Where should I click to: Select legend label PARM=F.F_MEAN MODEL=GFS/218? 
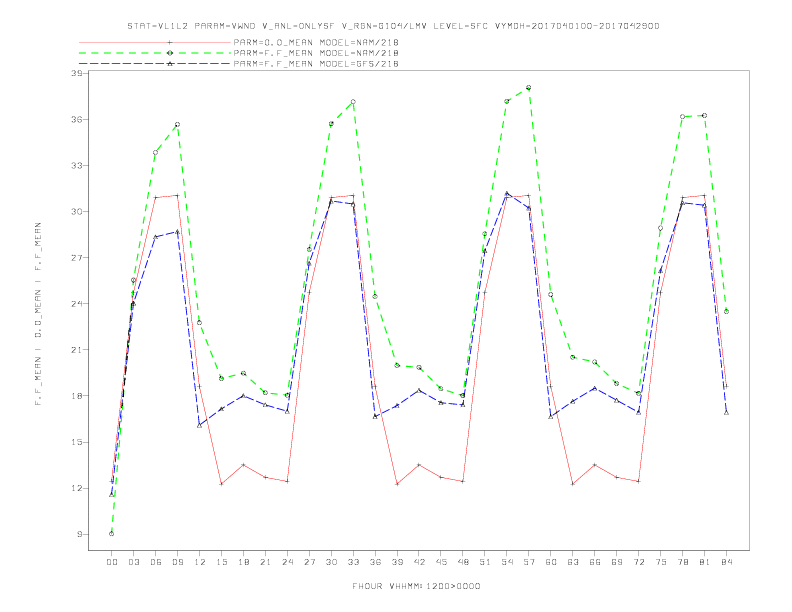coord(316,64)
